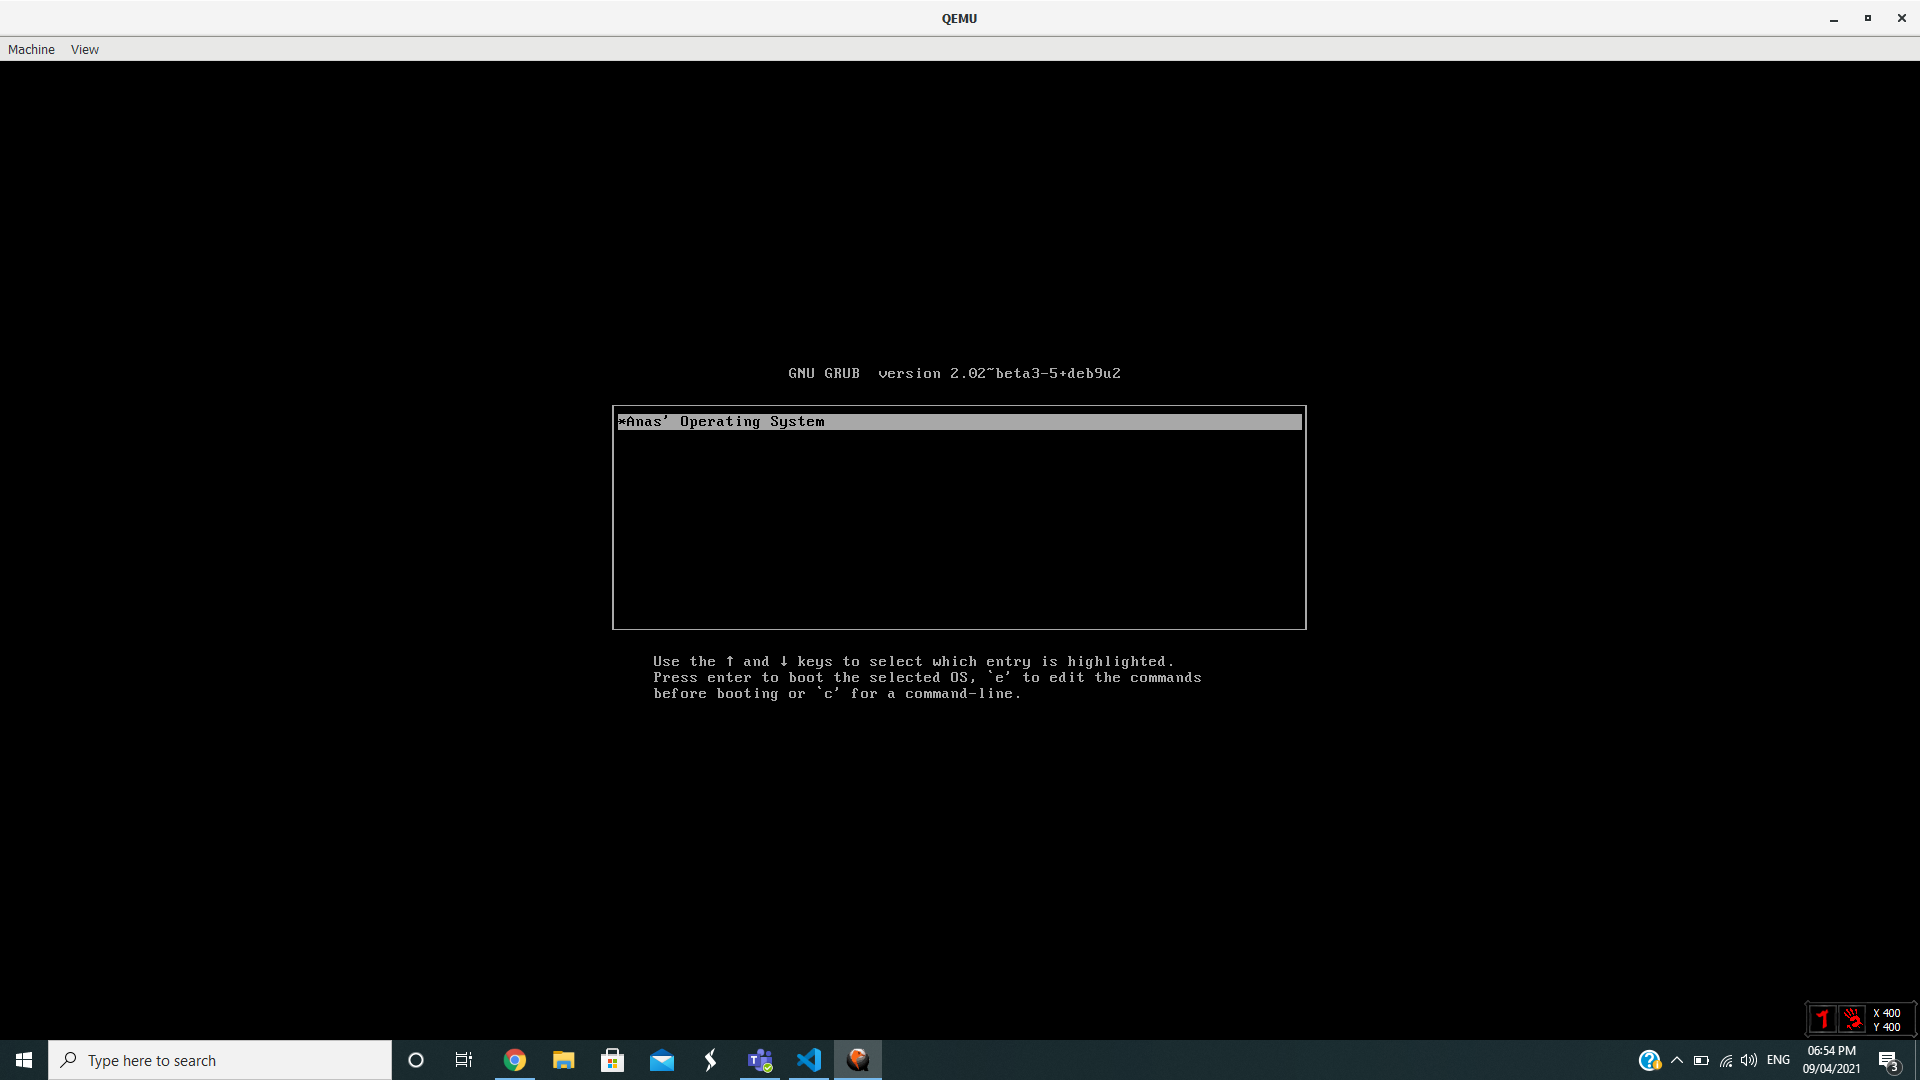
Task: Open Visual Studio Code from the taskbar
Action: [x=808, y=1059]
